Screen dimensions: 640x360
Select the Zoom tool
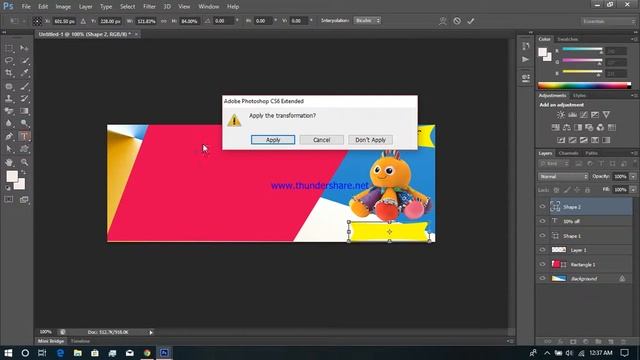pyautogui.click(x=24, y=162)
